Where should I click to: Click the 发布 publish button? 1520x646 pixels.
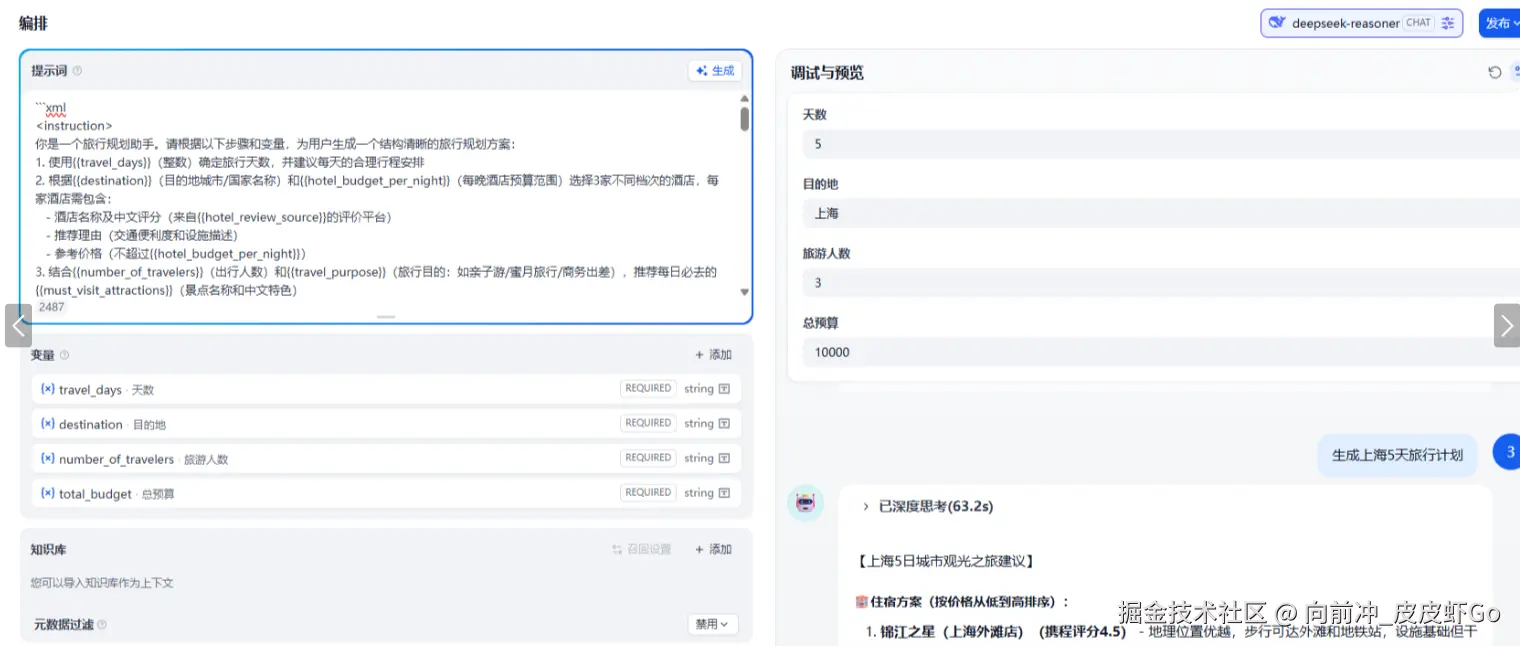(1500, 23)
